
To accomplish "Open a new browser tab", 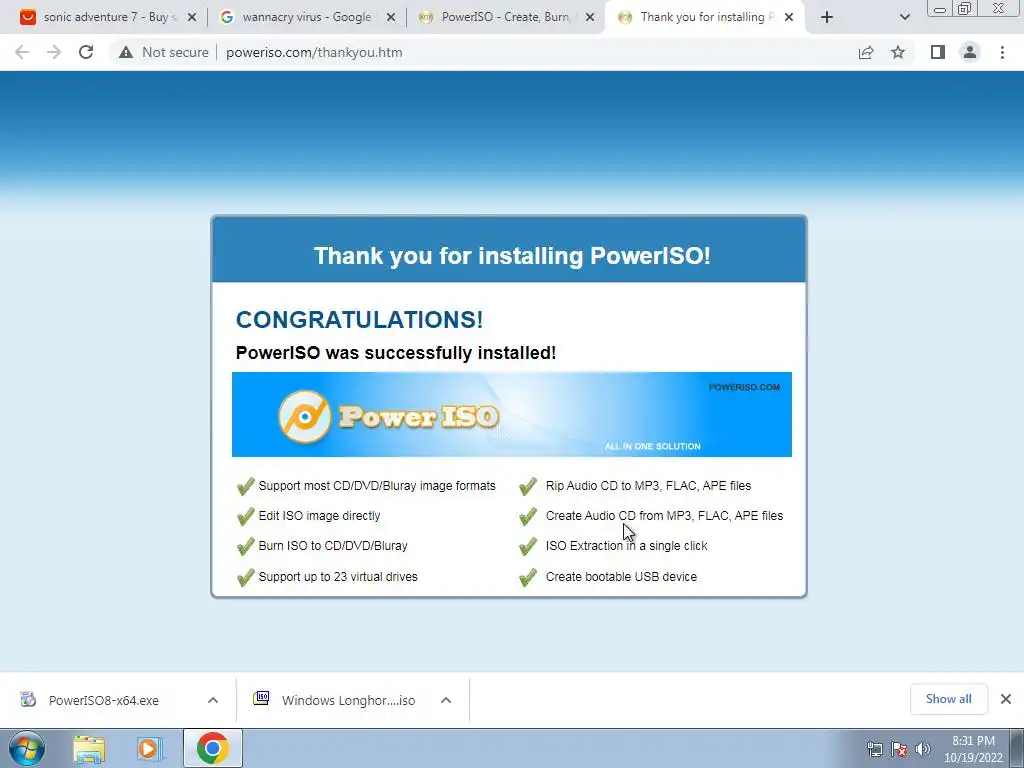I will [827, 18].
